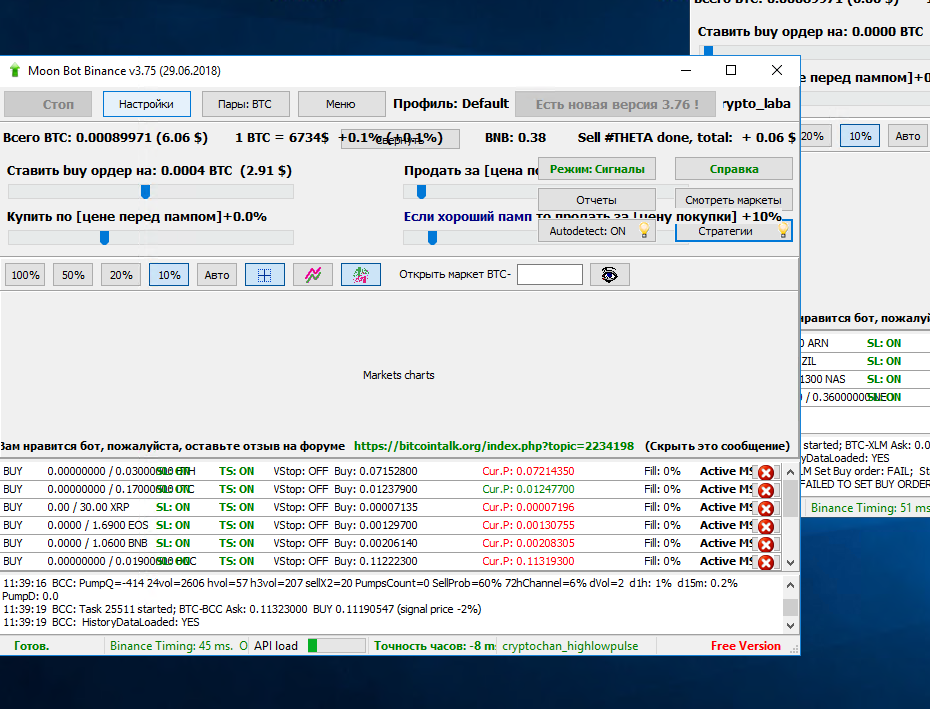Screen dimensions: 930x709
Task: Click the eye icon beside market field
Action: [x=609, y=275]
